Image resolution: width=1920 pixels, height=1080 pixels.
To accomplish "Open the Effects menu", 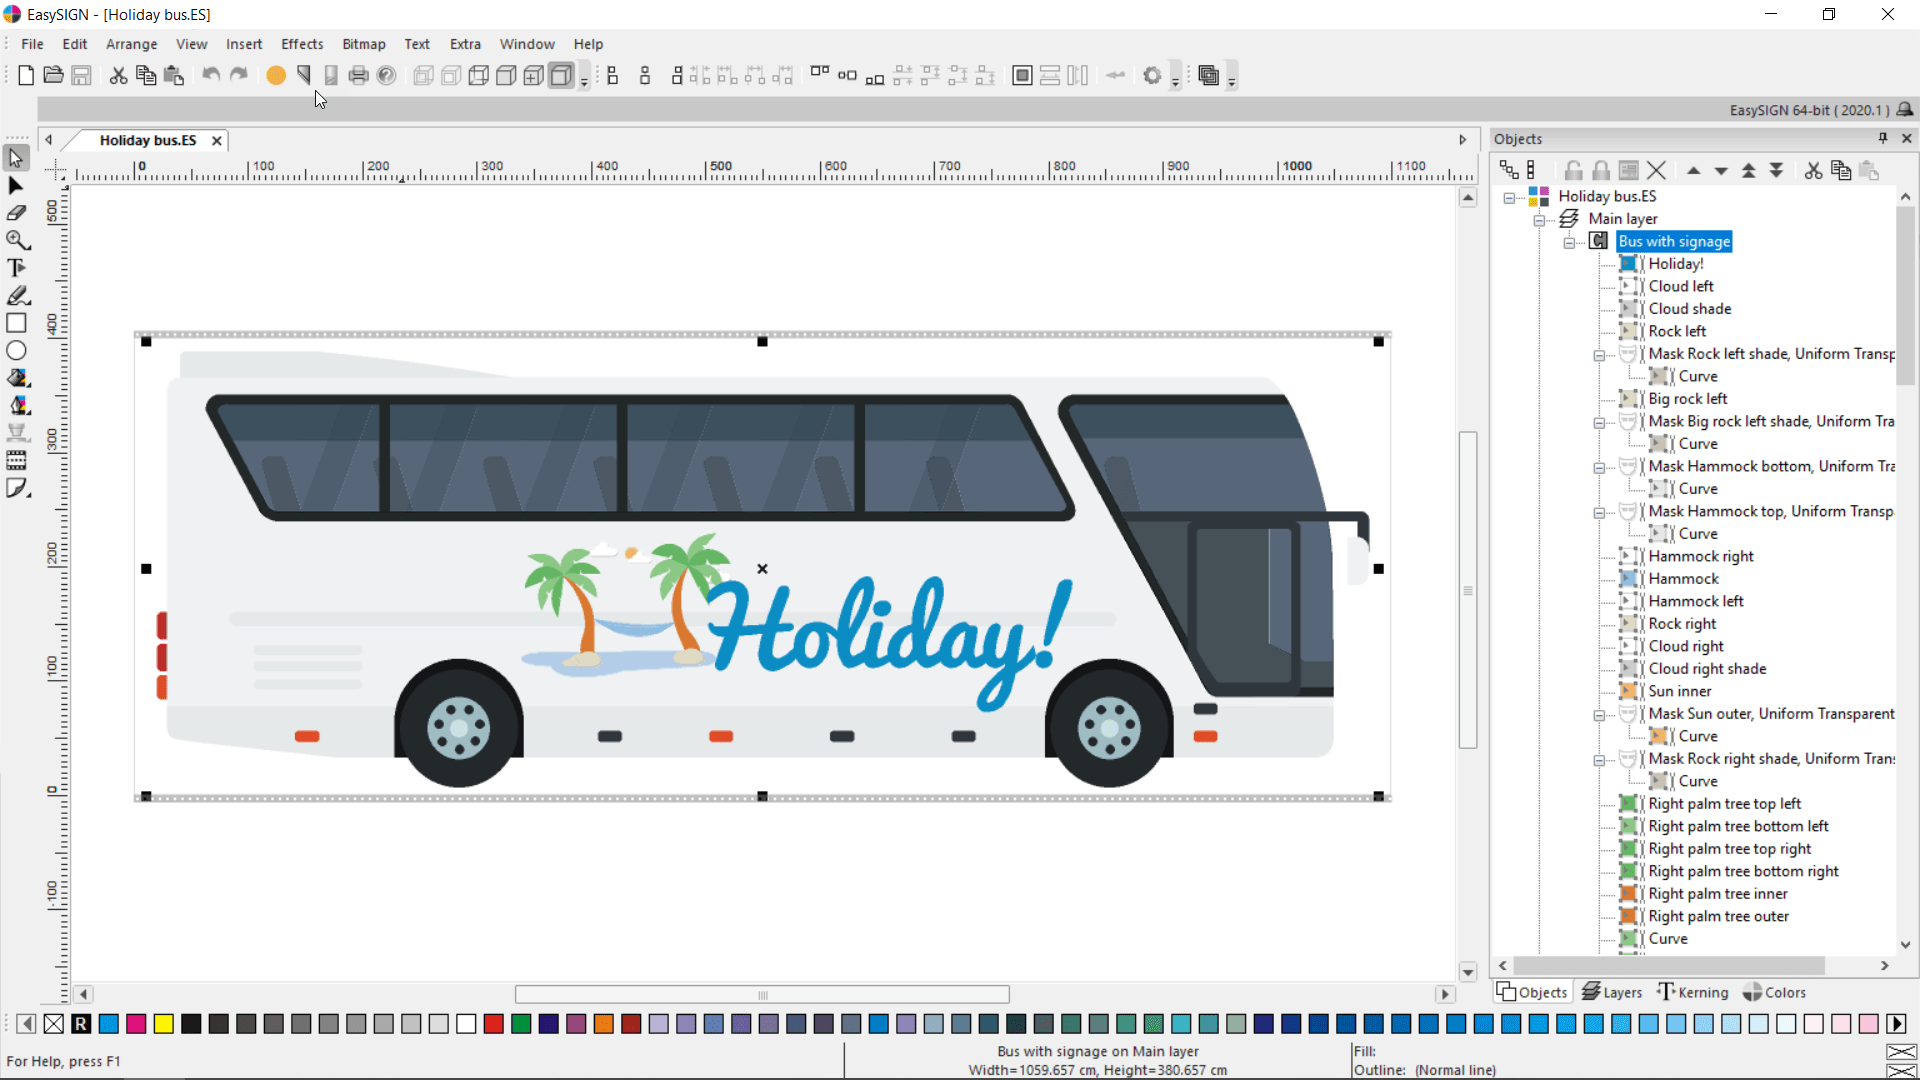I will 301,44.
